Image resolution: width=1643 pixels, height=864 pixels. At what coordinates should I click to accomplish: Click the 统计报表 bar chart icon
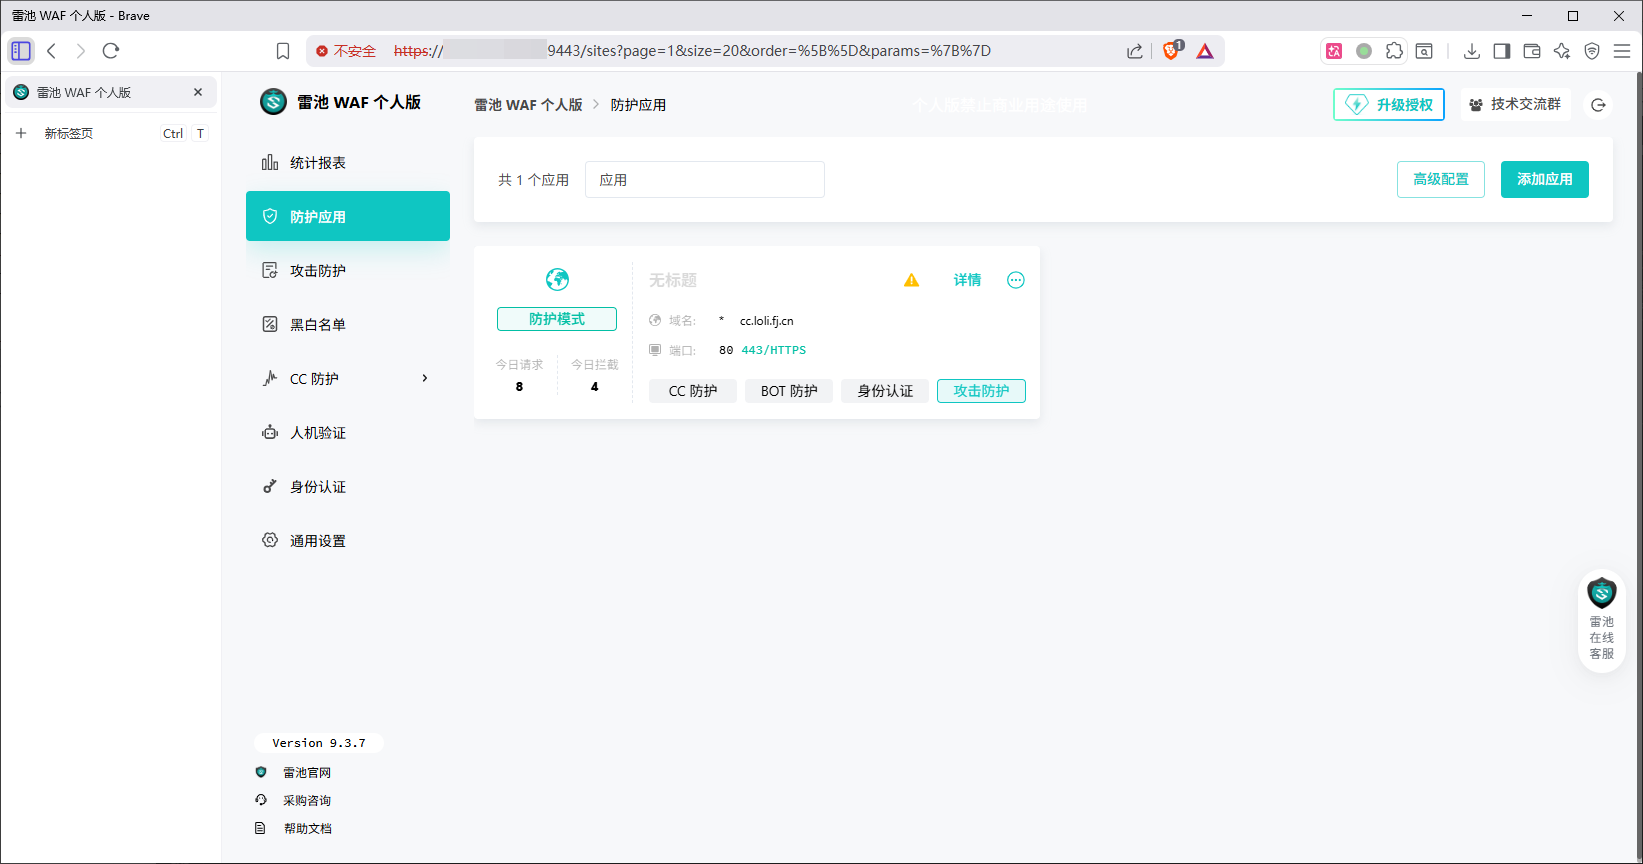click(x=270, y=162)
